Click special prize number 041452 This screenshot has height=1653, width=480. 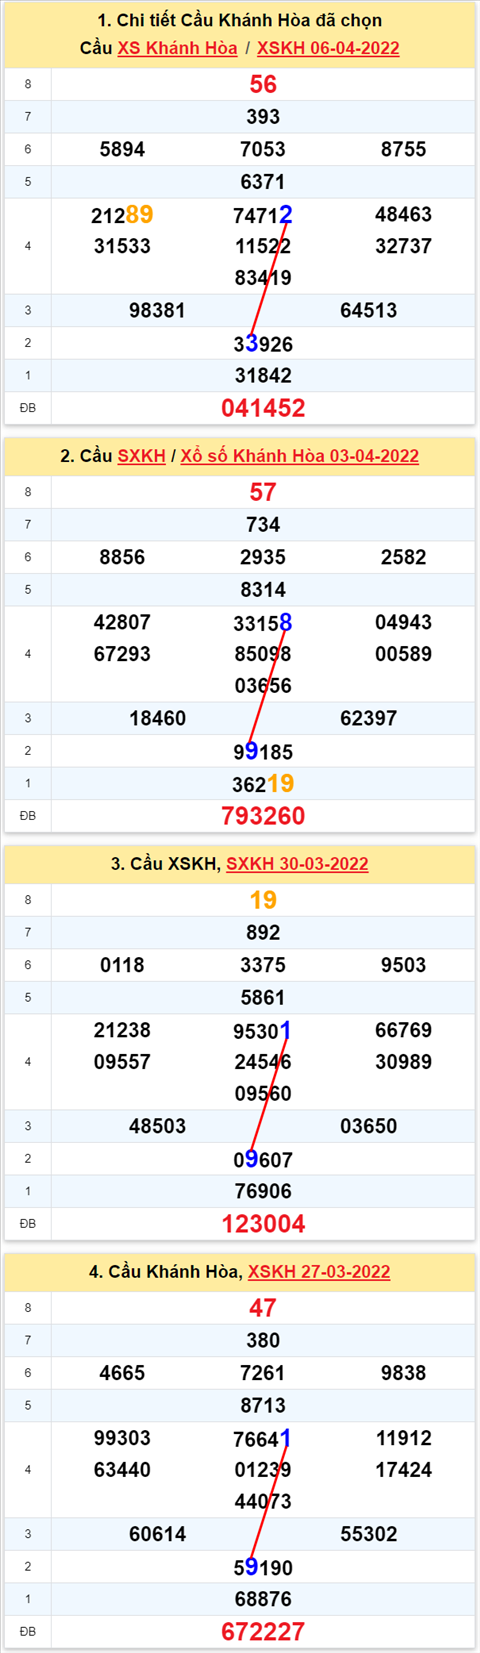(263, 408)
